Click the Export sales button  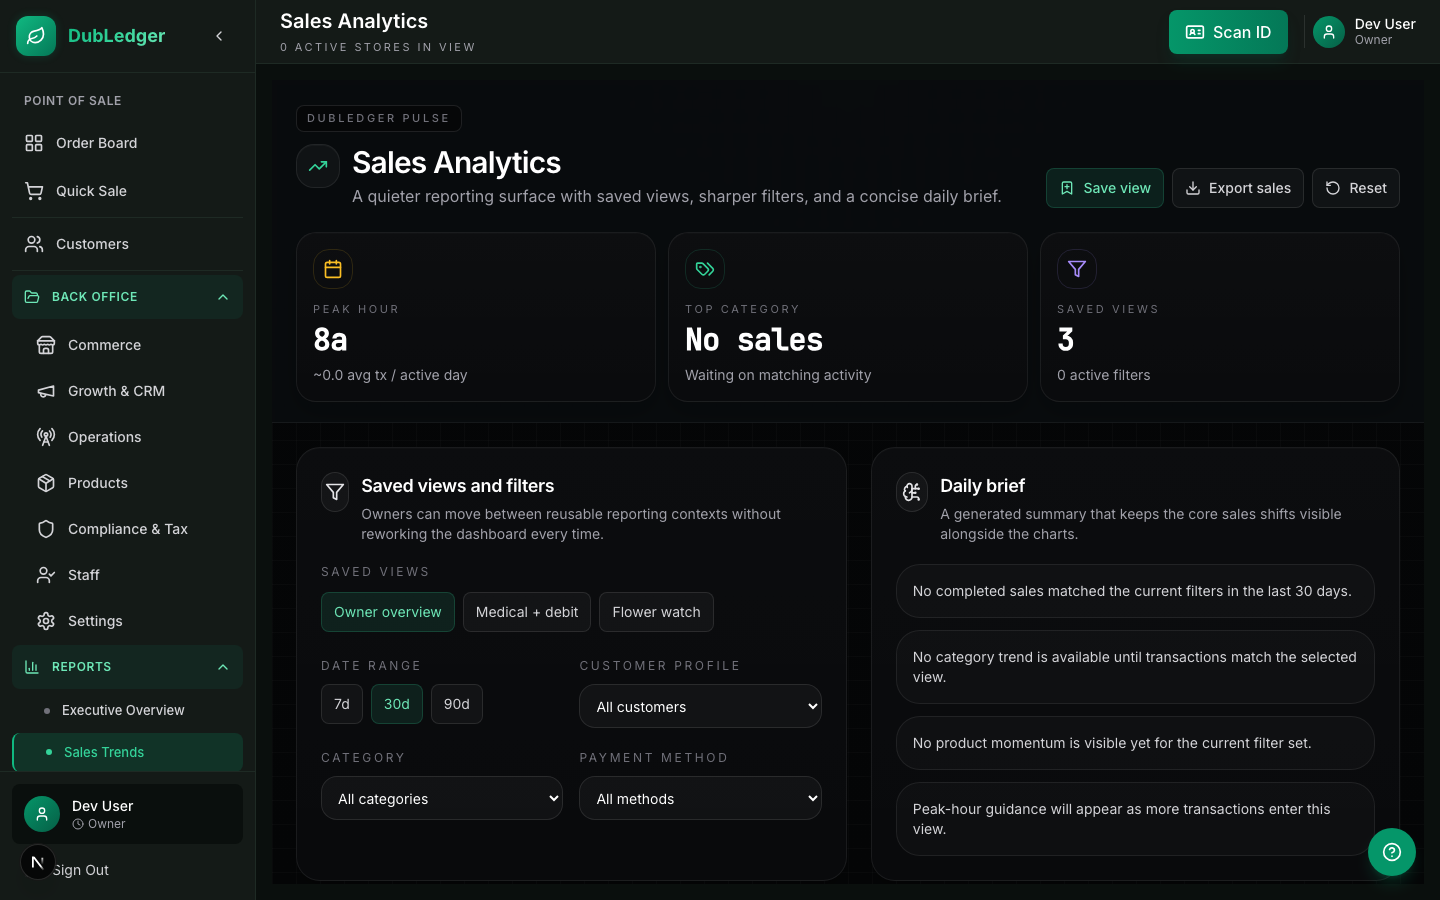[1238, 188]
